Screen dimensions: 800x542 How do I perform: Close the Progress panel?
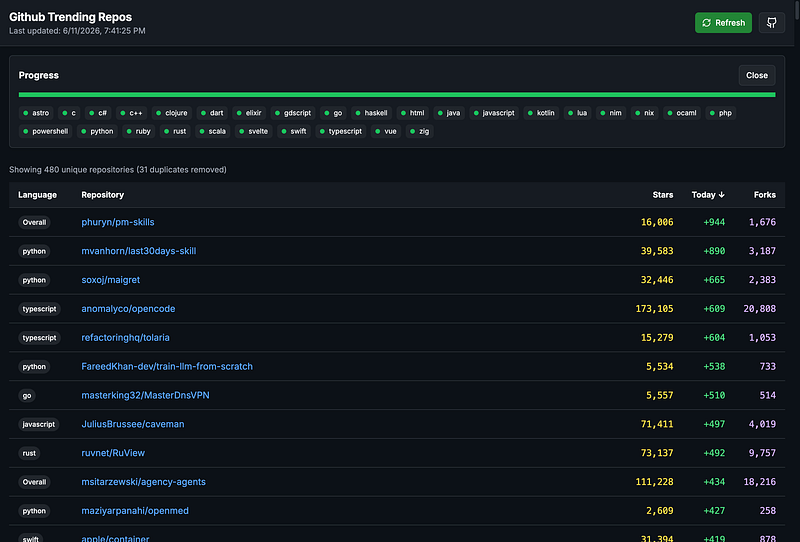[x=757, y=76]
